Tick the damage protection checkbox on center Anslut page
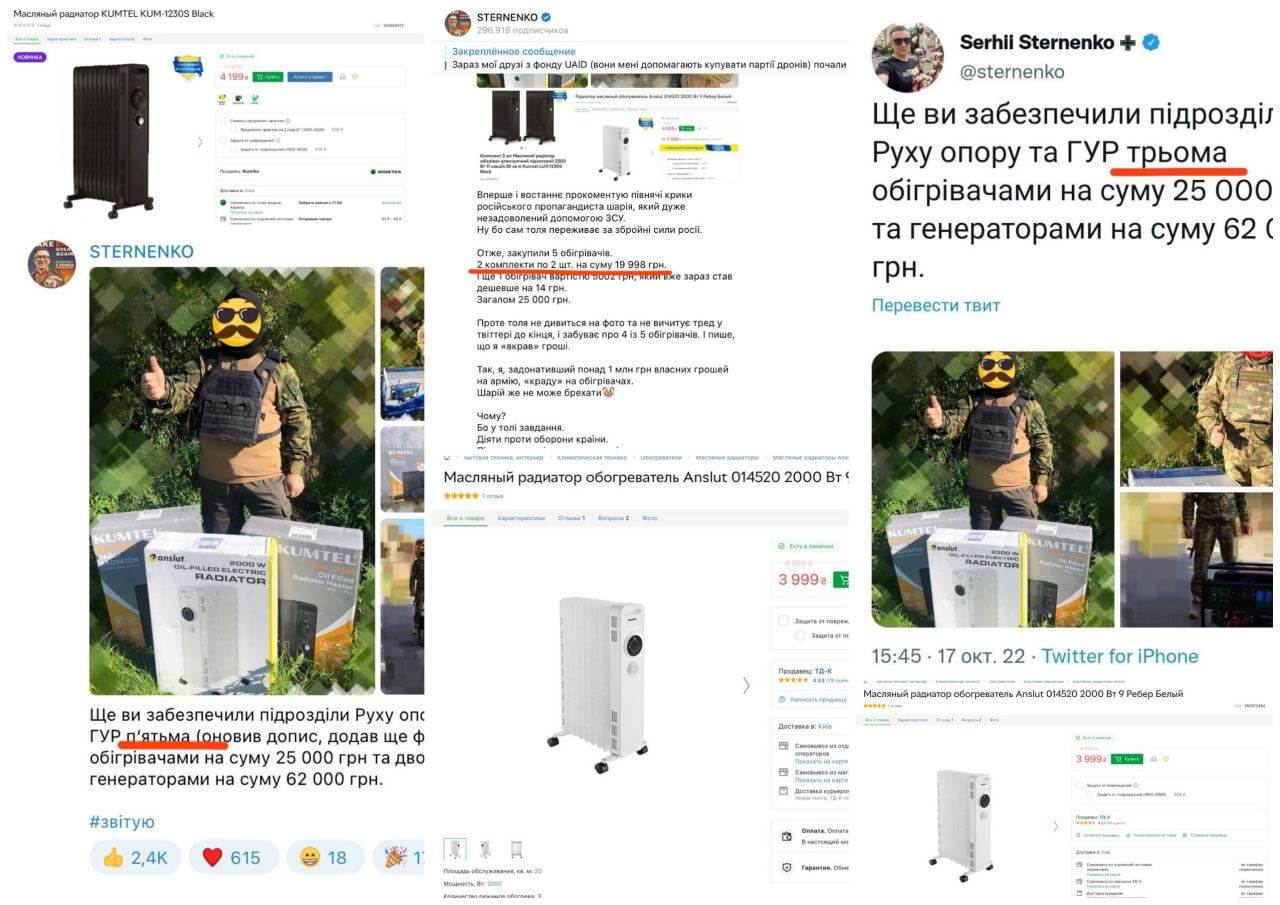 click(x=784, y=620)
